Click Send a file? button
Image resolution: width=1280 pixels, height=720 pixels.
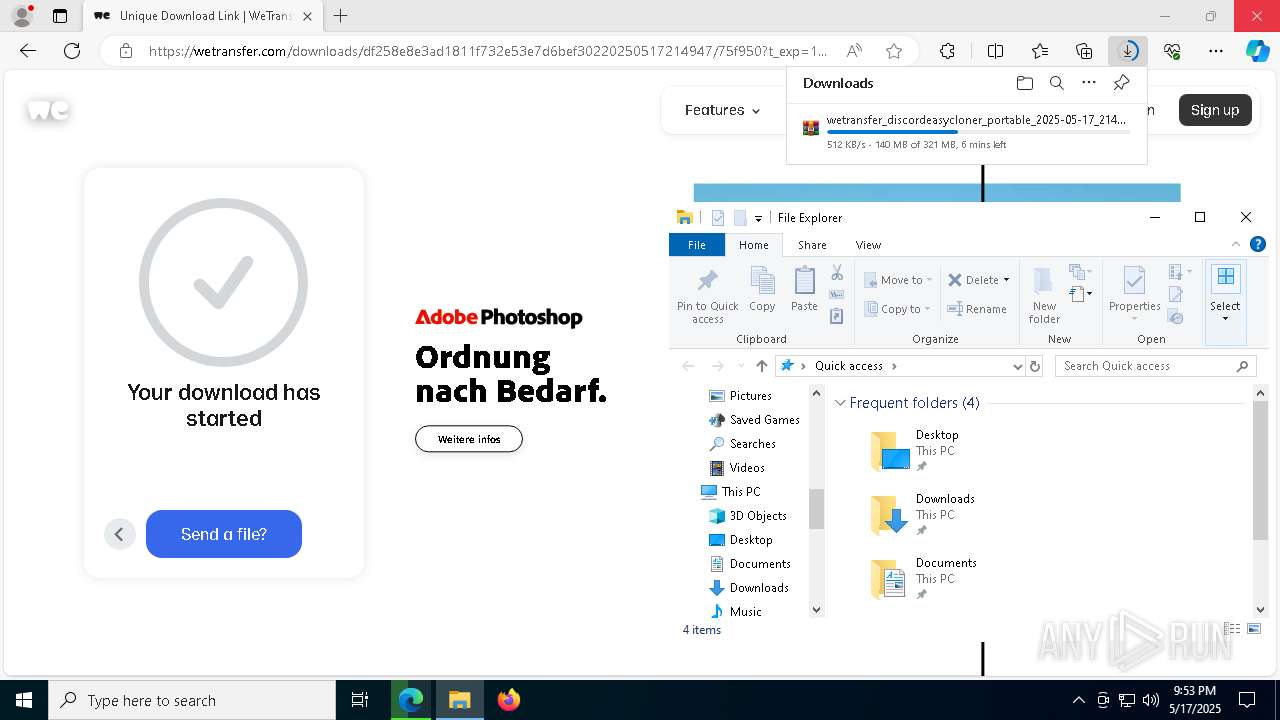coord(224,534)
